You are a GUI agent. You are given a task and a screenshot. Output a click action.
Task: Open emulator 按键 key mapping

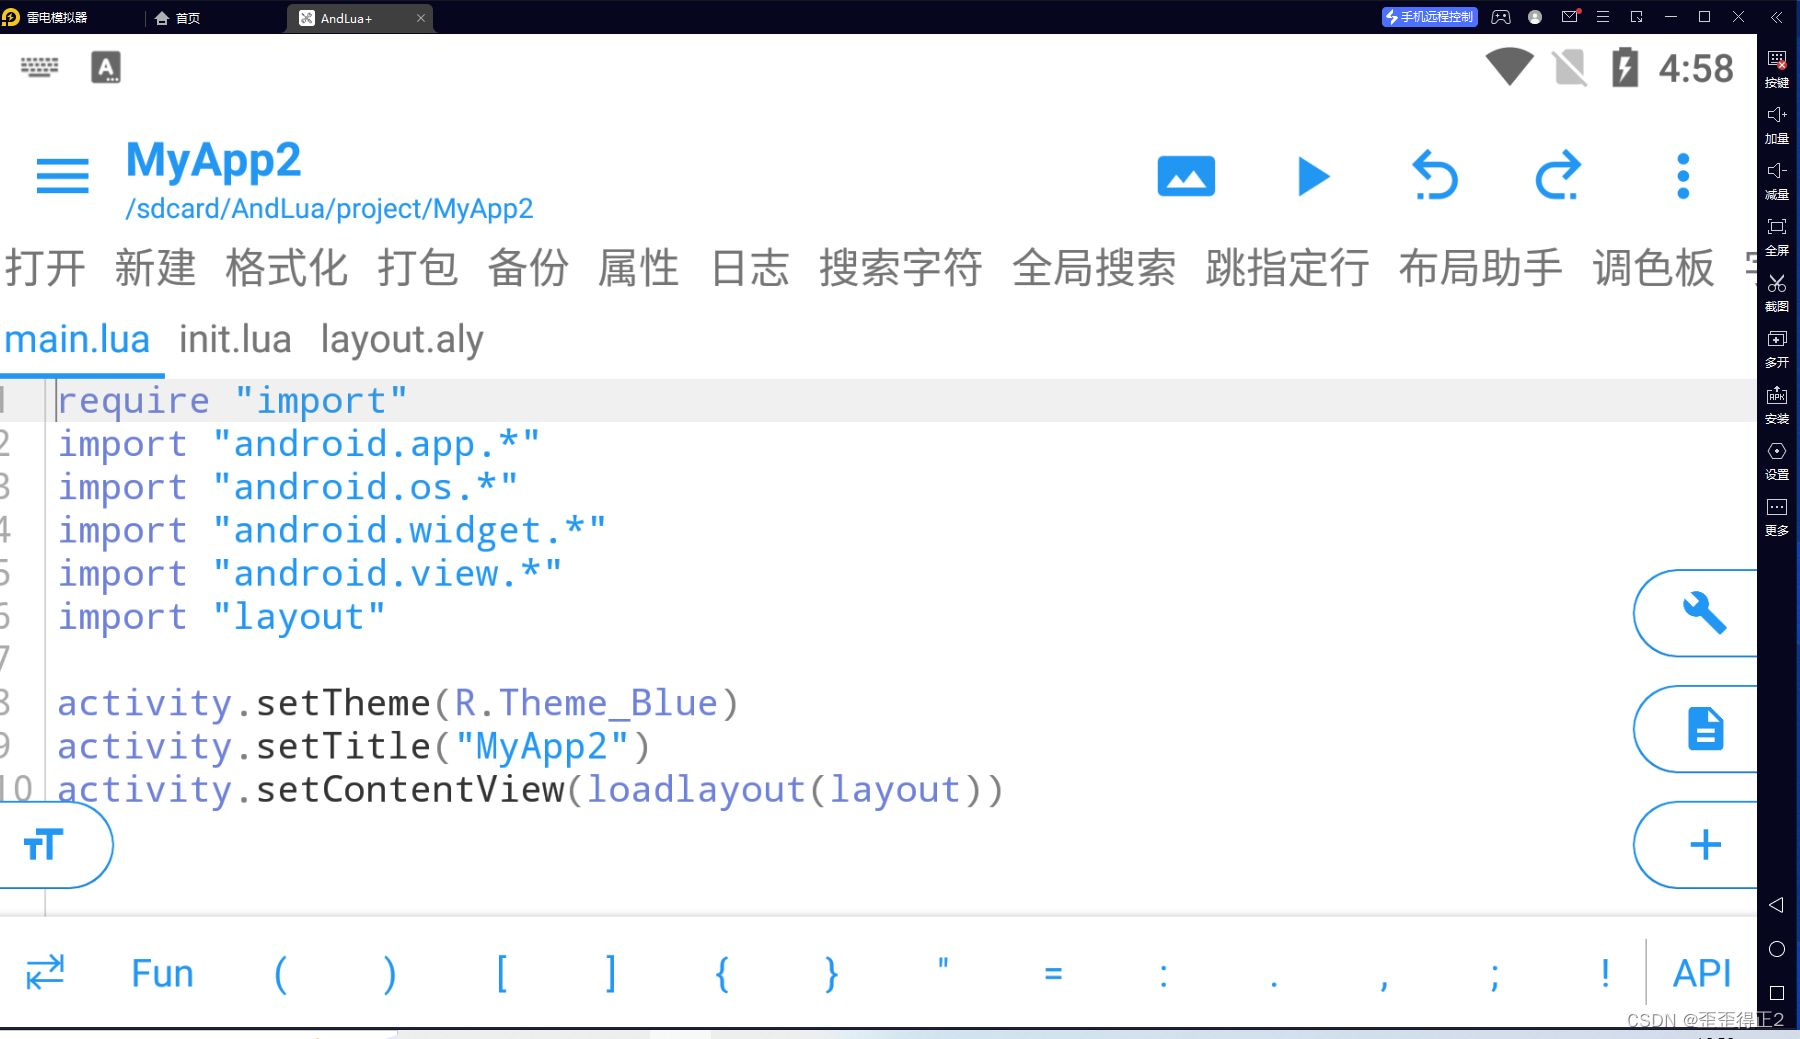pos(1777,69)
